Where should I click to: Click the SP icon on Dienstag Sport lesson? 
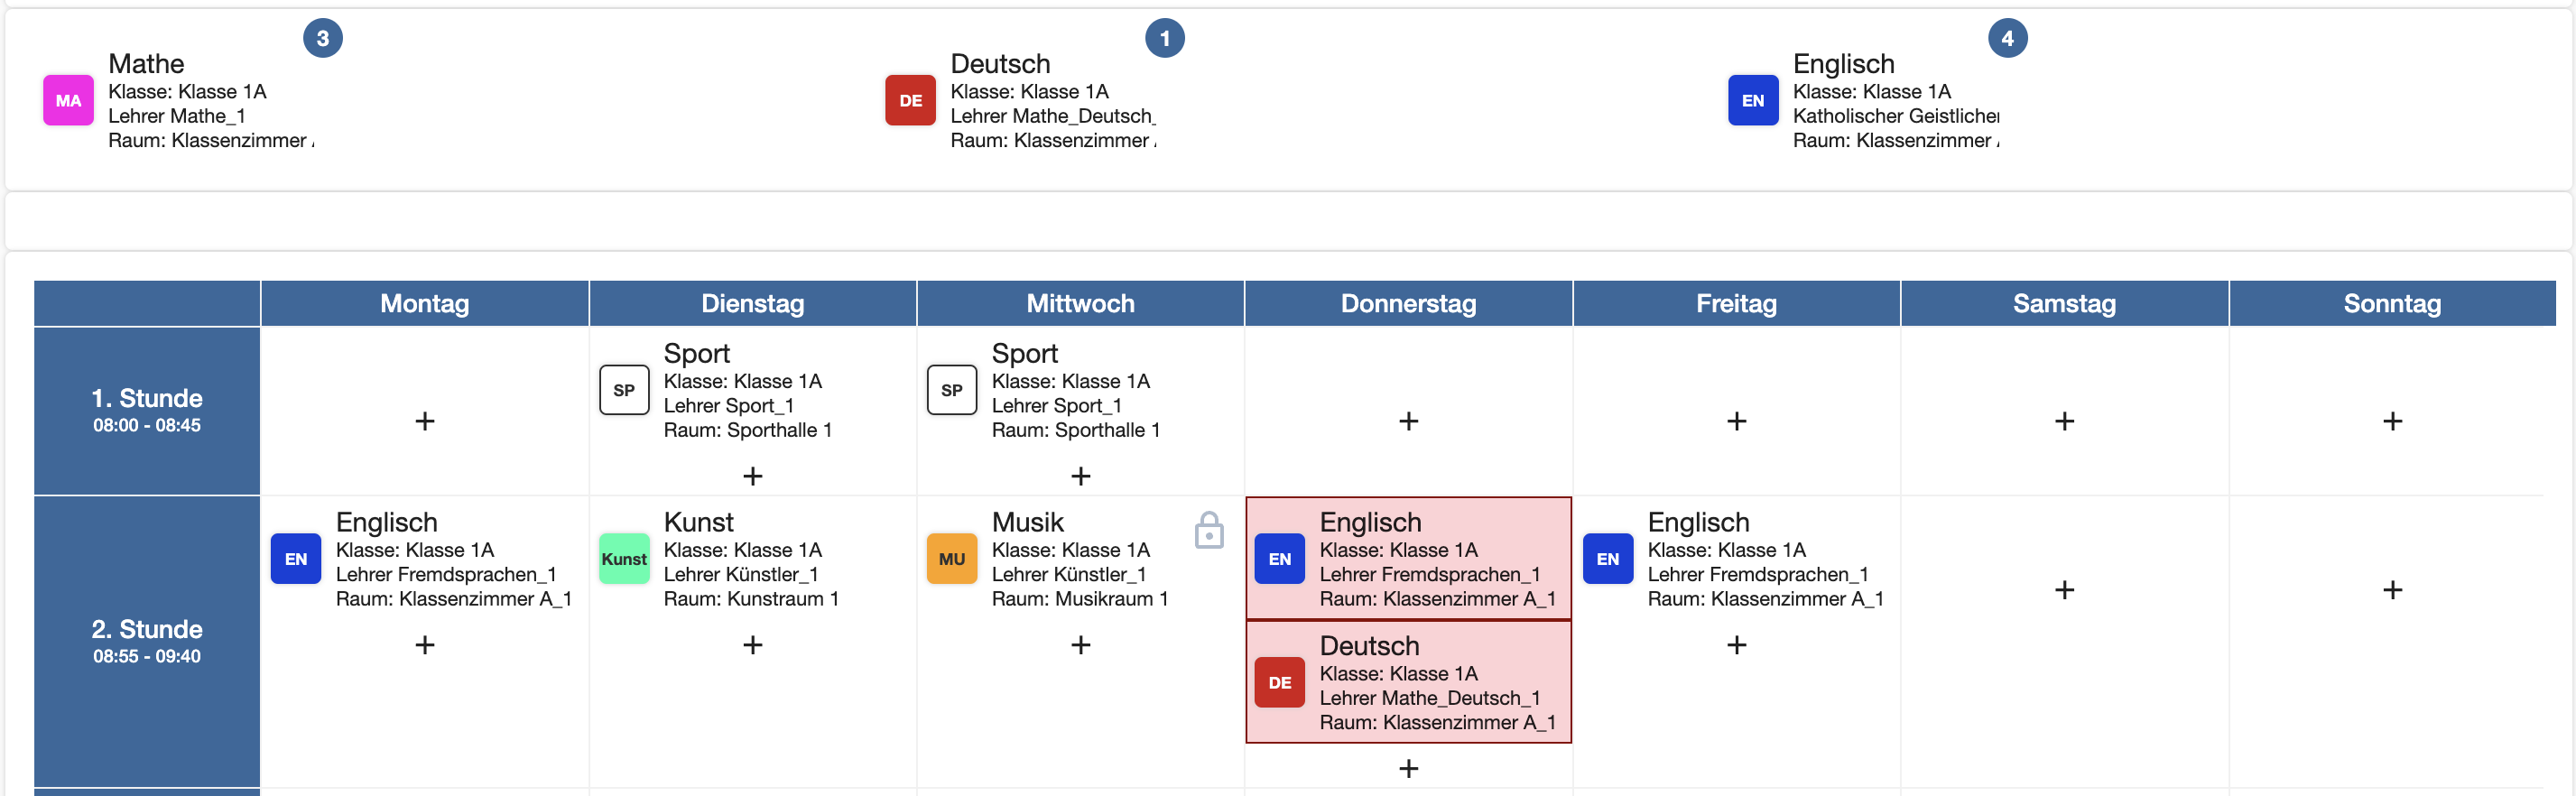[x=624, y=390]
